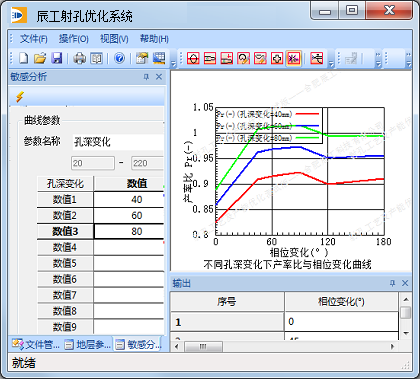The height and width of the screenshot is (380, 420).
Task: Click the New file toolbar icon
Action: click(x=23, y=58)
